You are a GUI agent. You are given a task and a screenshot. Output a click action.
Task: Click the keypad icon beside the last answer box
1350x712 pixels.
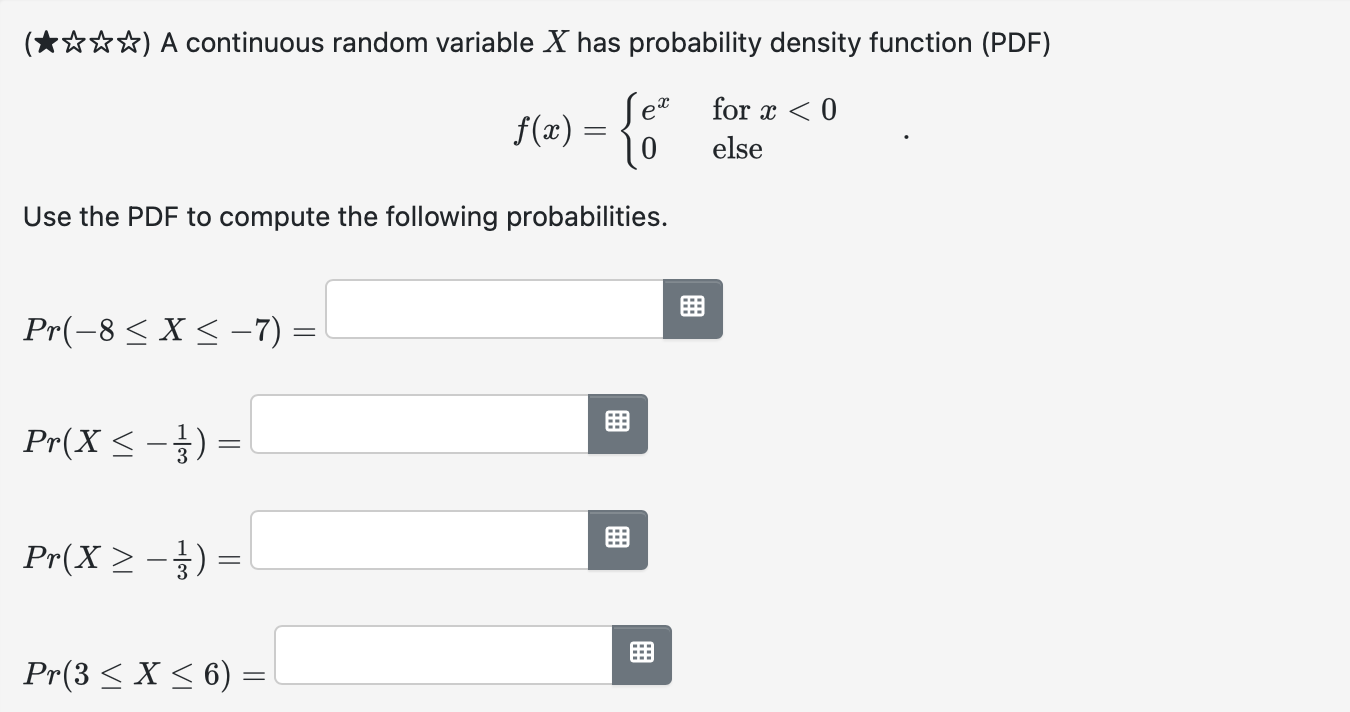pyautogui.click(x=641, y=654)
